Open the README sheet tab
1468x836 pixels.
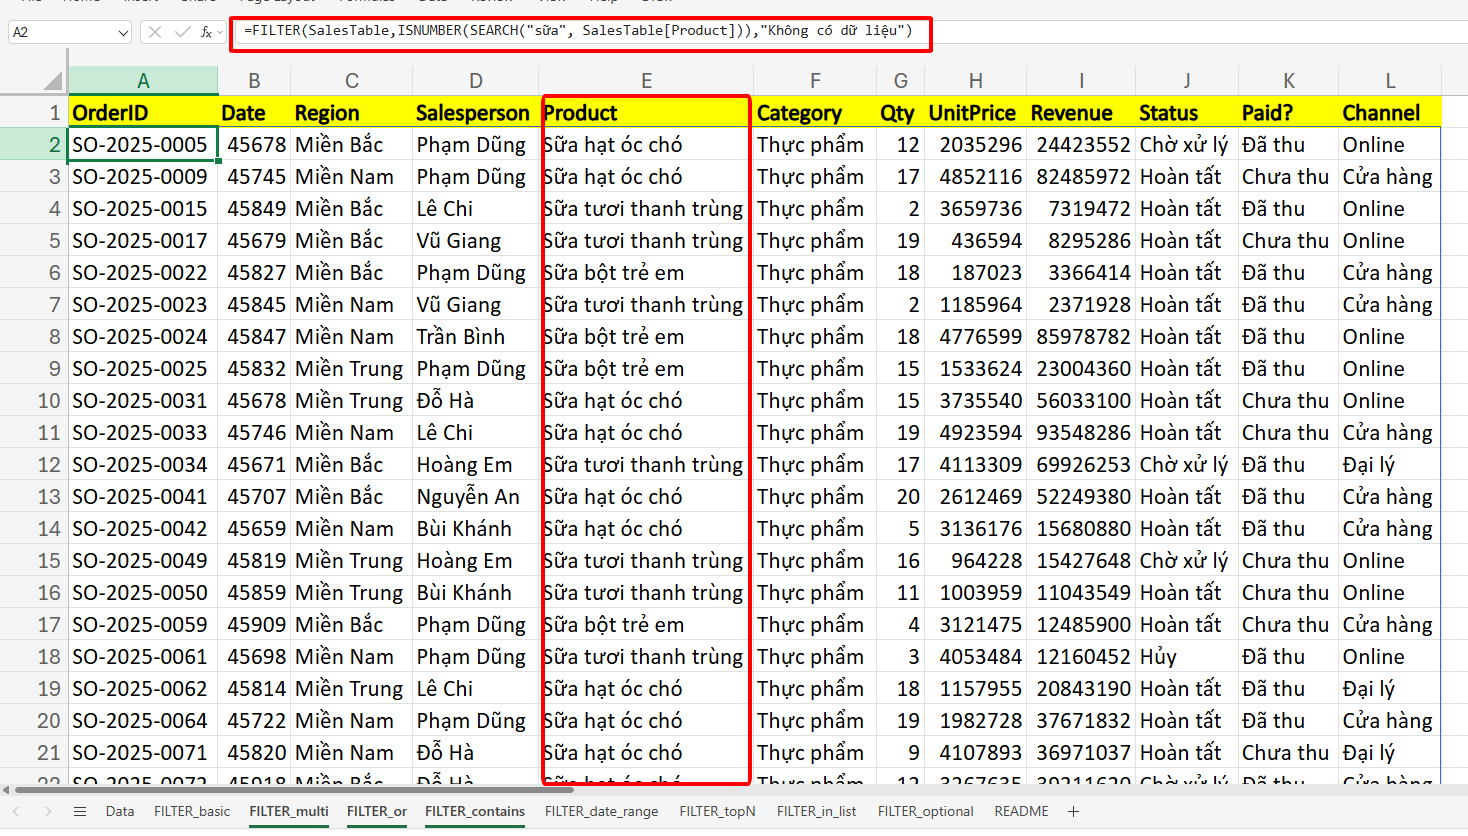coord(1021,811)
